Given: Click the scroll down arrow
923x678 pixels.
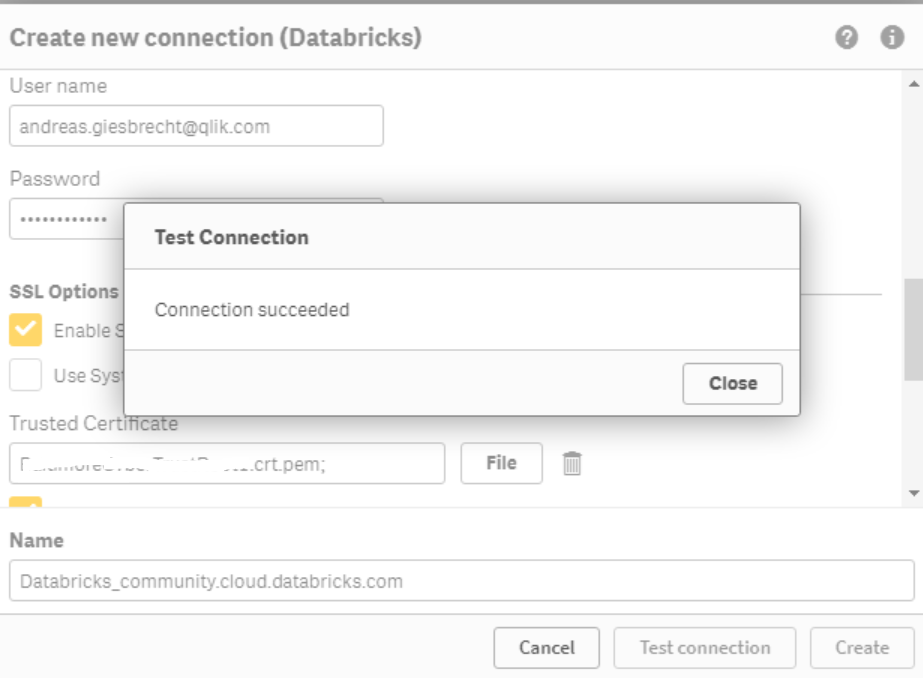Looking at the screenshot, I should (x=913, y=493).
